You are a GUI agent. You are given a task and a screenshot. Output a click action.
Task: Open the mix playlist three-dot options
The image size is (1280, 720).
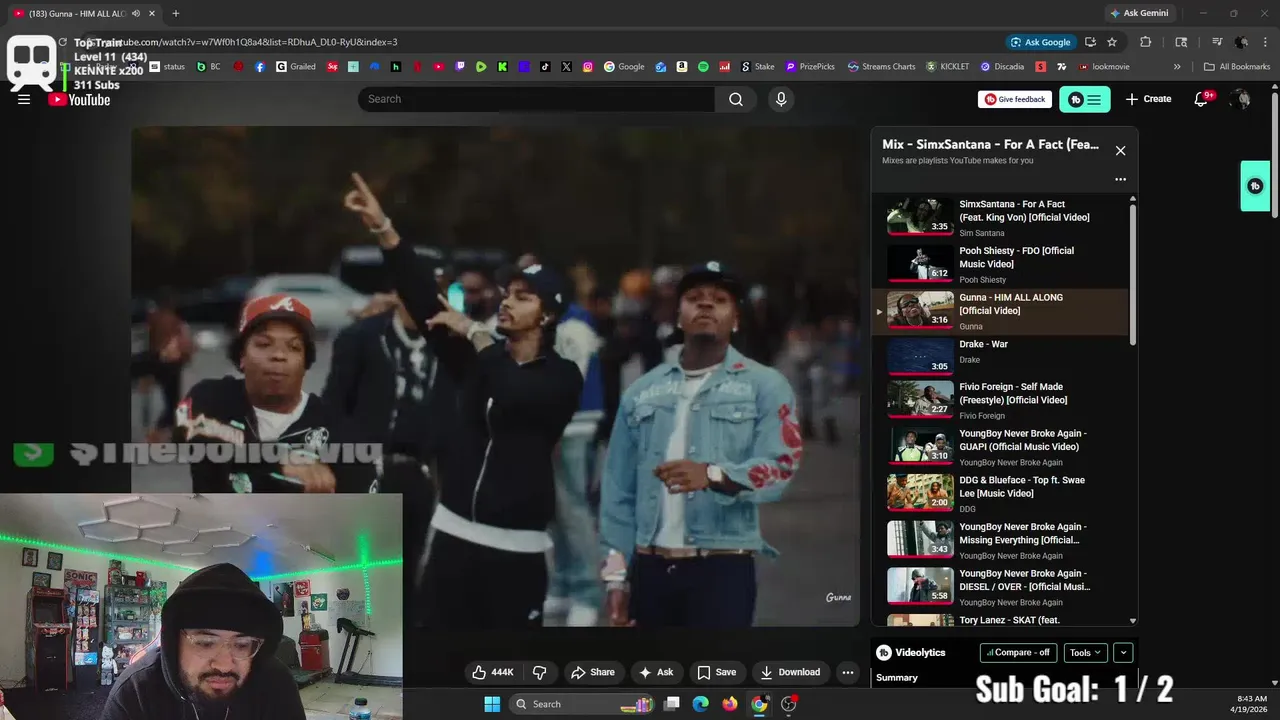pos(1120,180)
